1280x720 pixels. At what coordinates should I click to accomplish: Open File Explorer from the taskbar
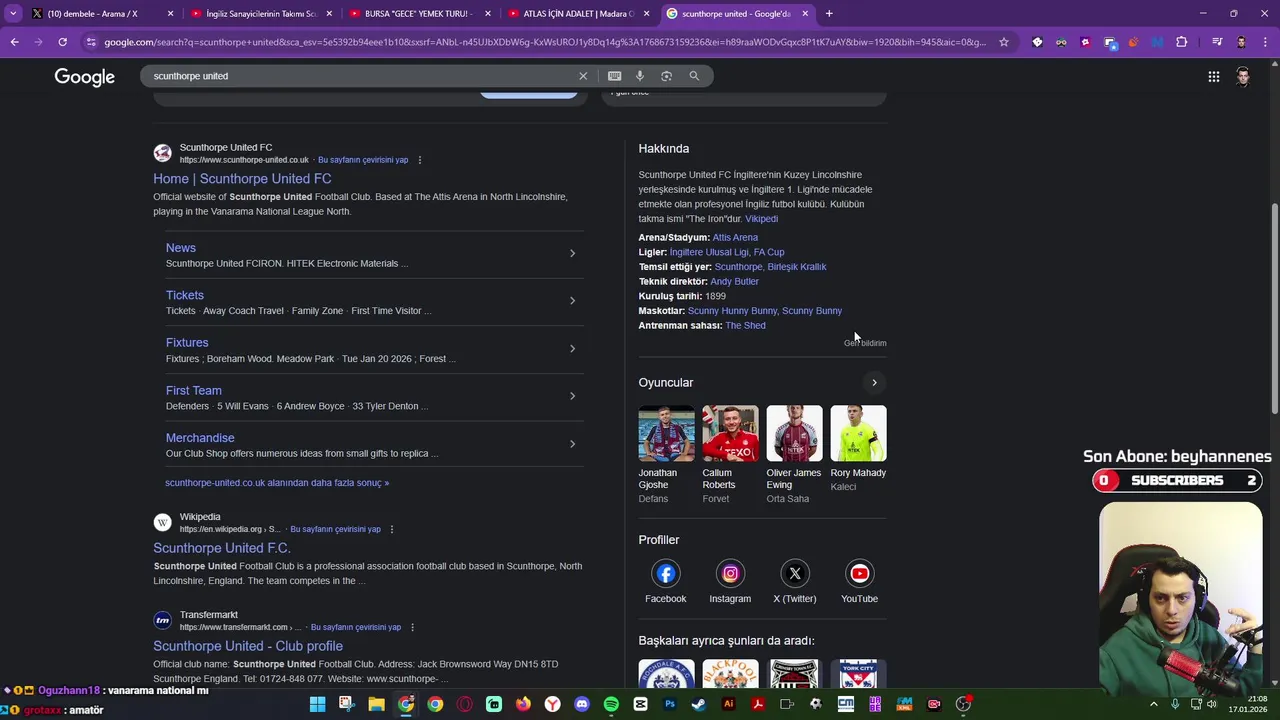[376, 704]
